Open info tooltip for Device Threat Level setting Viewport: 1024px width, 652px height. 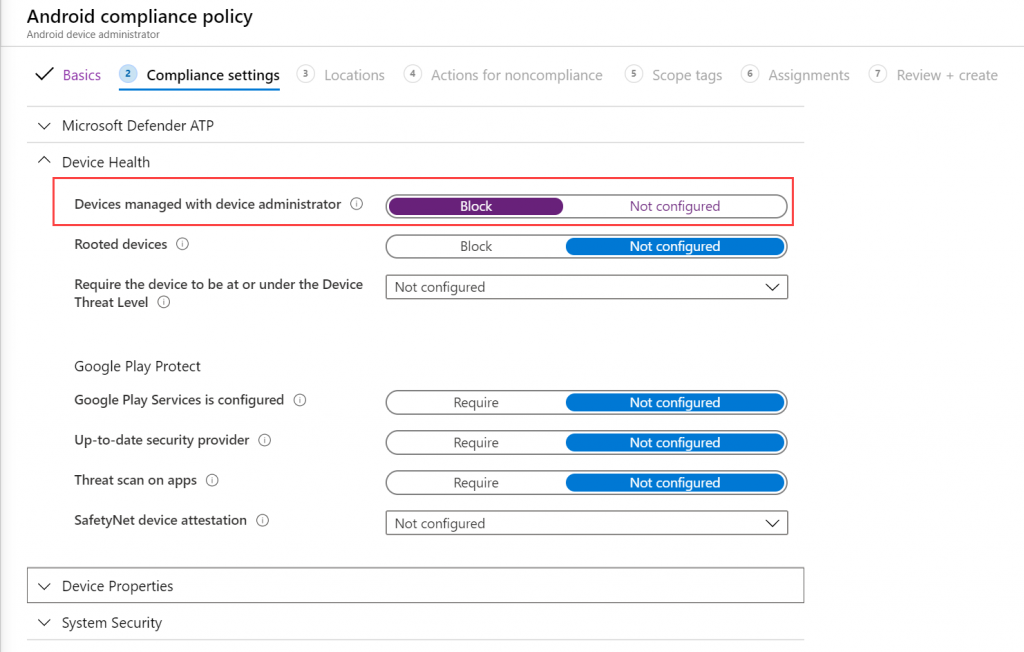(164, 304)
